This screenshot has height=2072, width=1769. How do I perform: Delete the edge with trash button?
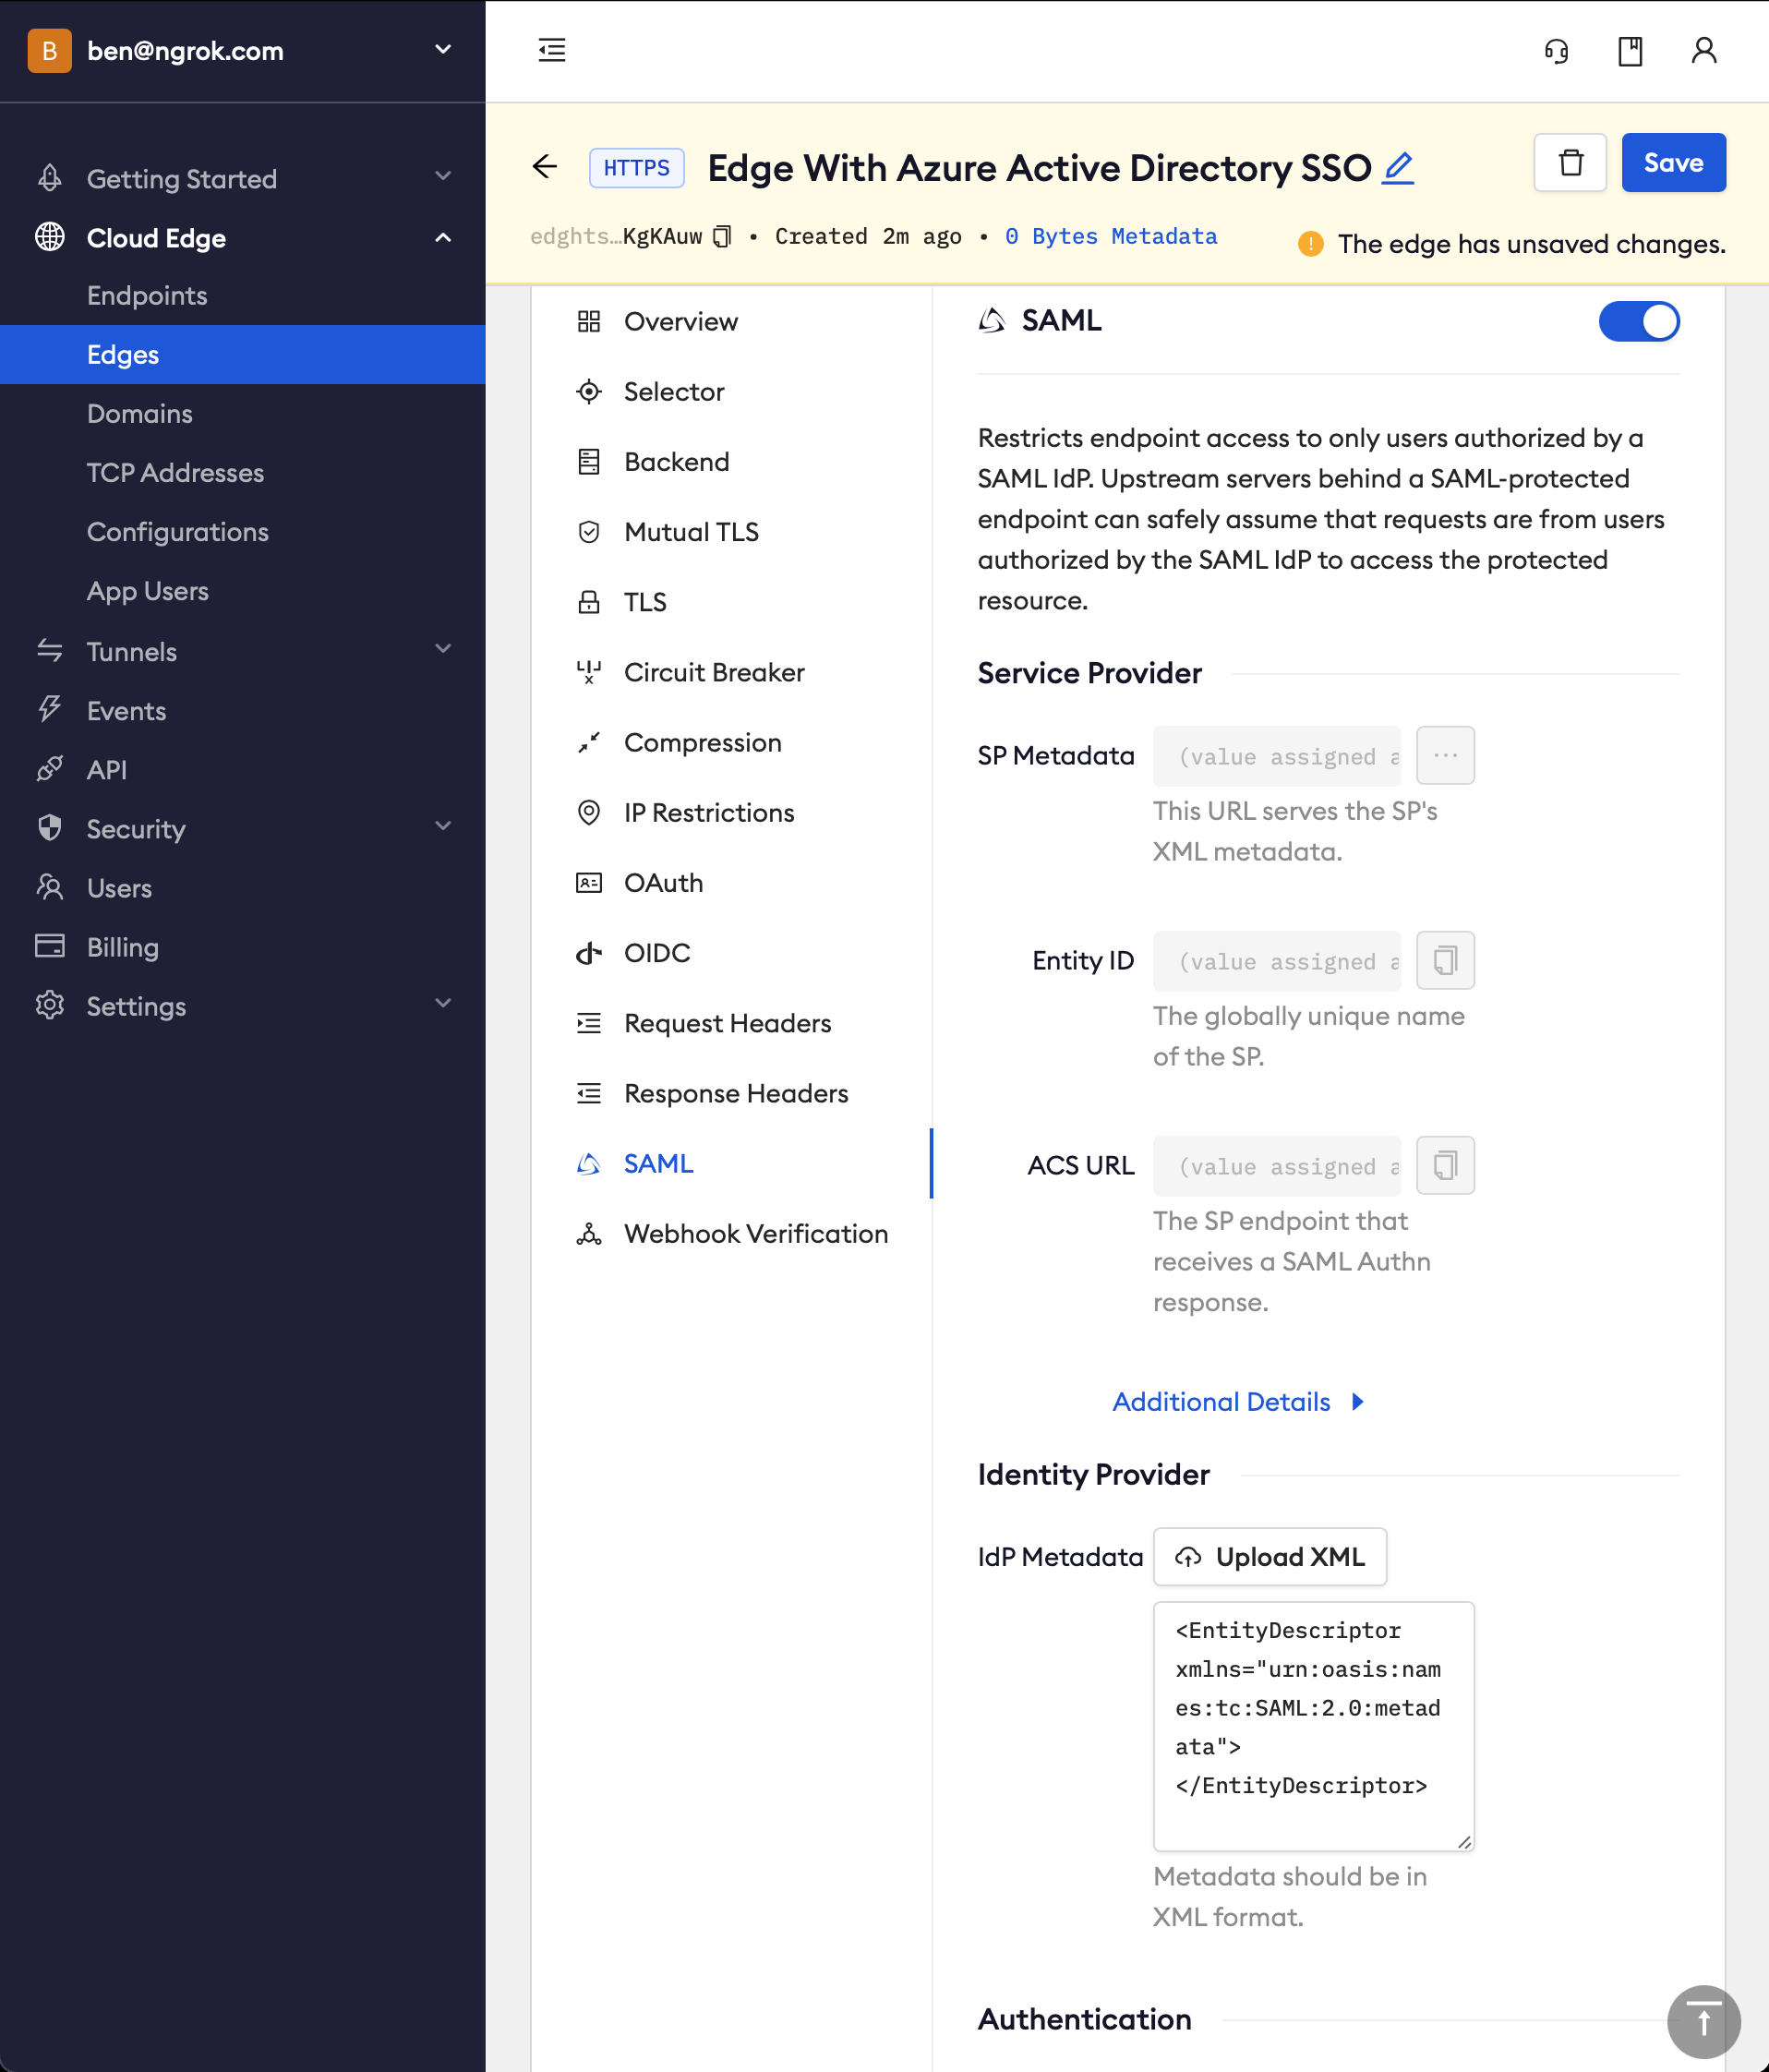click(1570, 162)
